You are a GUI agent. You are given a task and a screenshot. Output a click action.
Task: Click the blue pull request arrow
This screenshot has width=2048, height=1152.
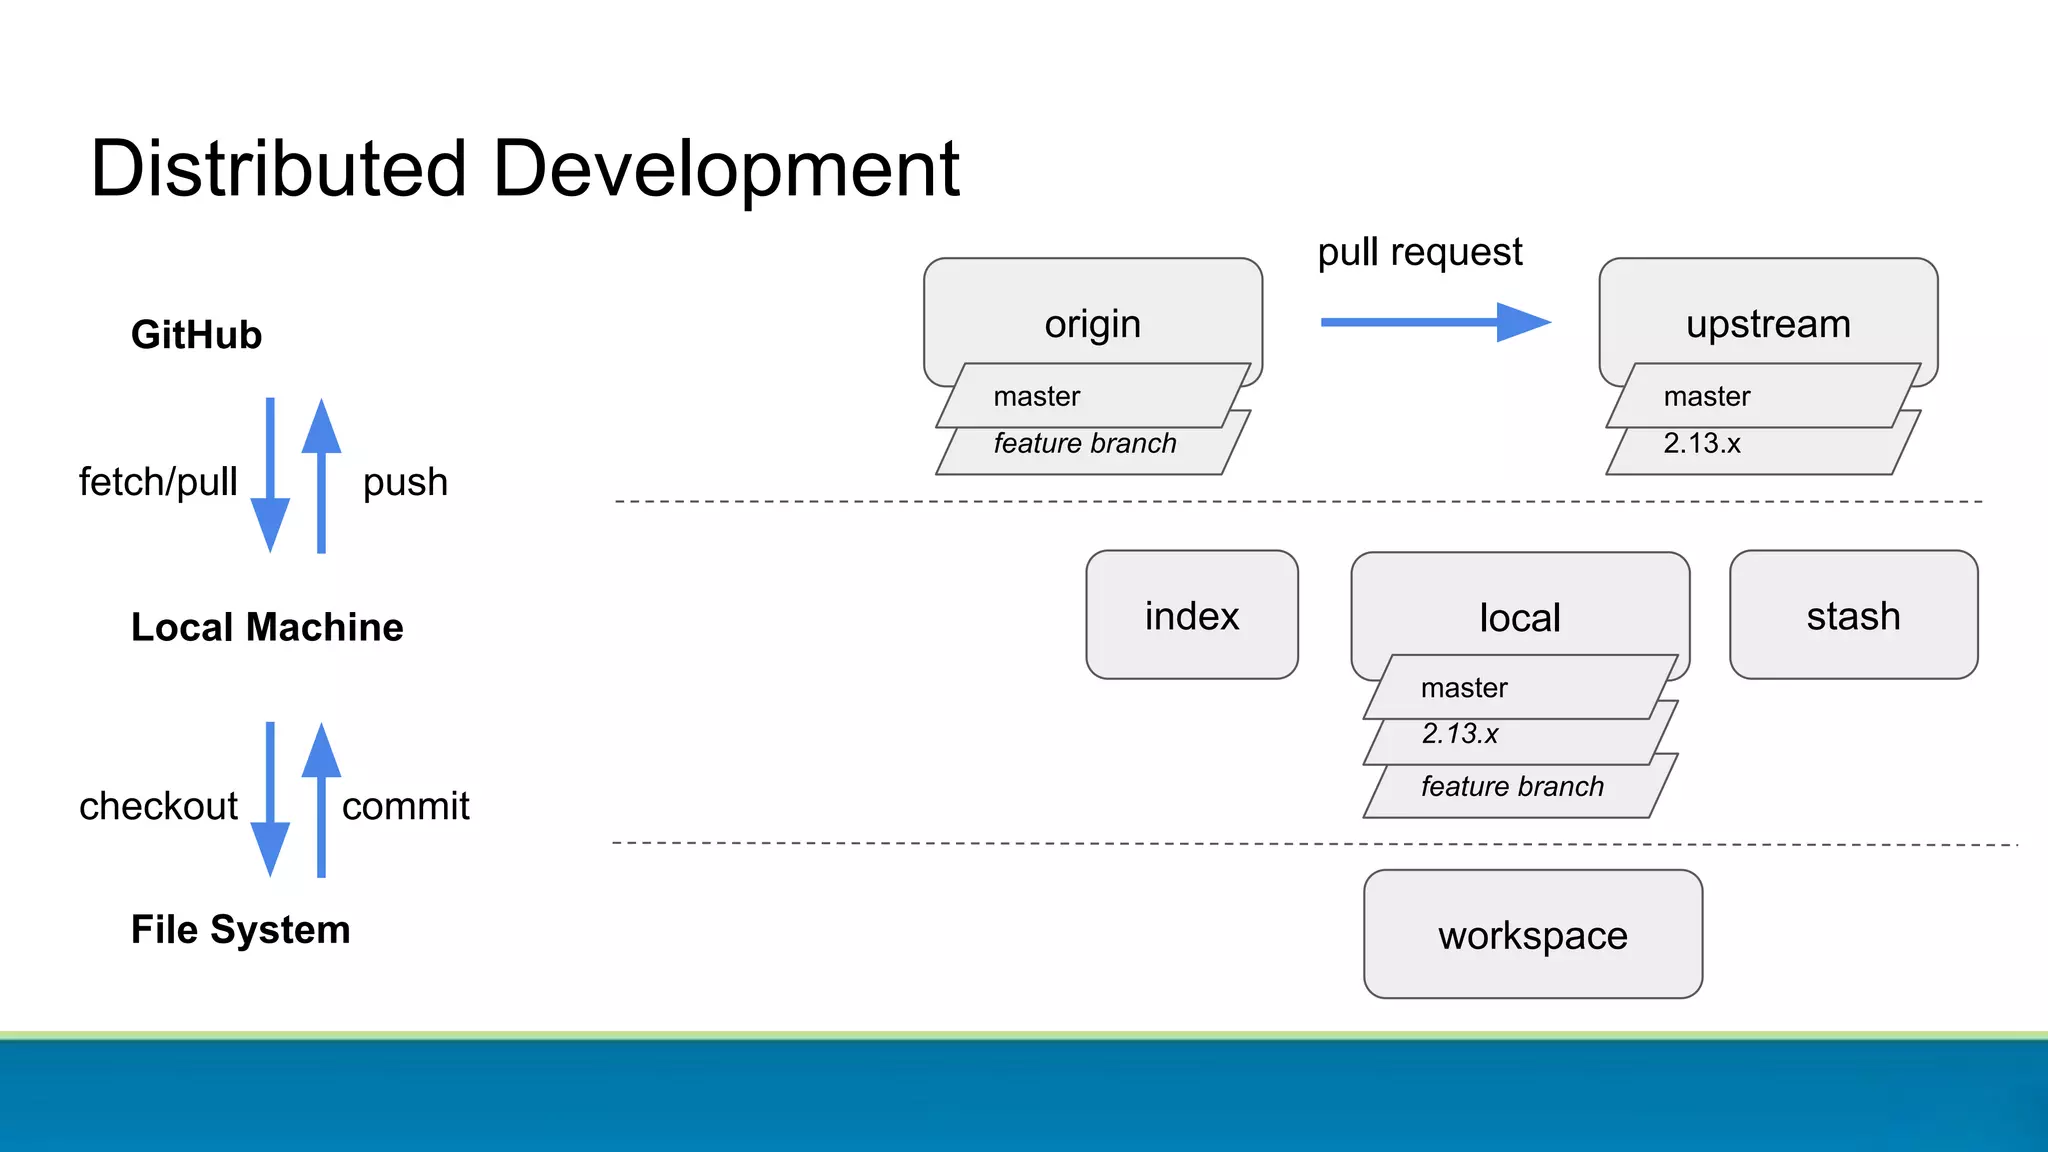click(x=1434, y=322)
